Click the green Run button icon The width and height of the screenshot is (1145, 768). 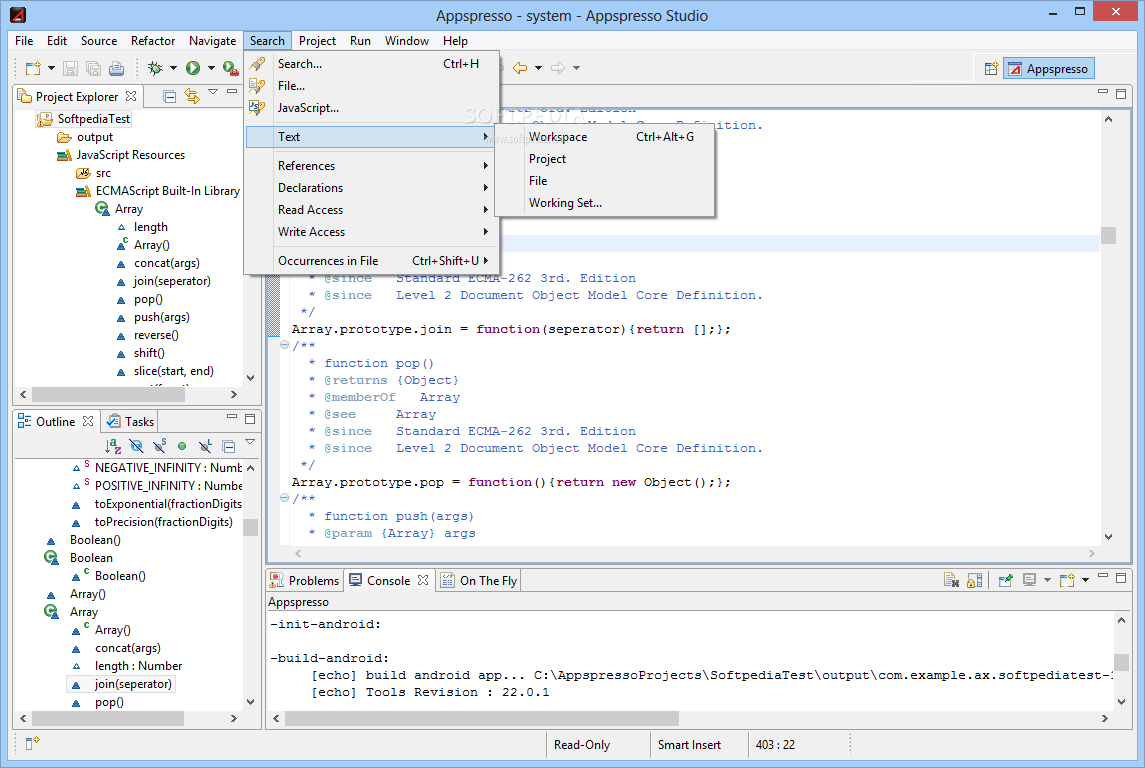click(192, 68)
